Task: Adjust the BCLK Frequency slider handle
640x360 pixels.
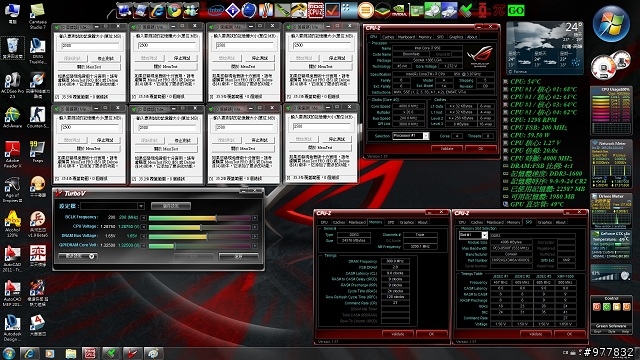Action: 216,218
